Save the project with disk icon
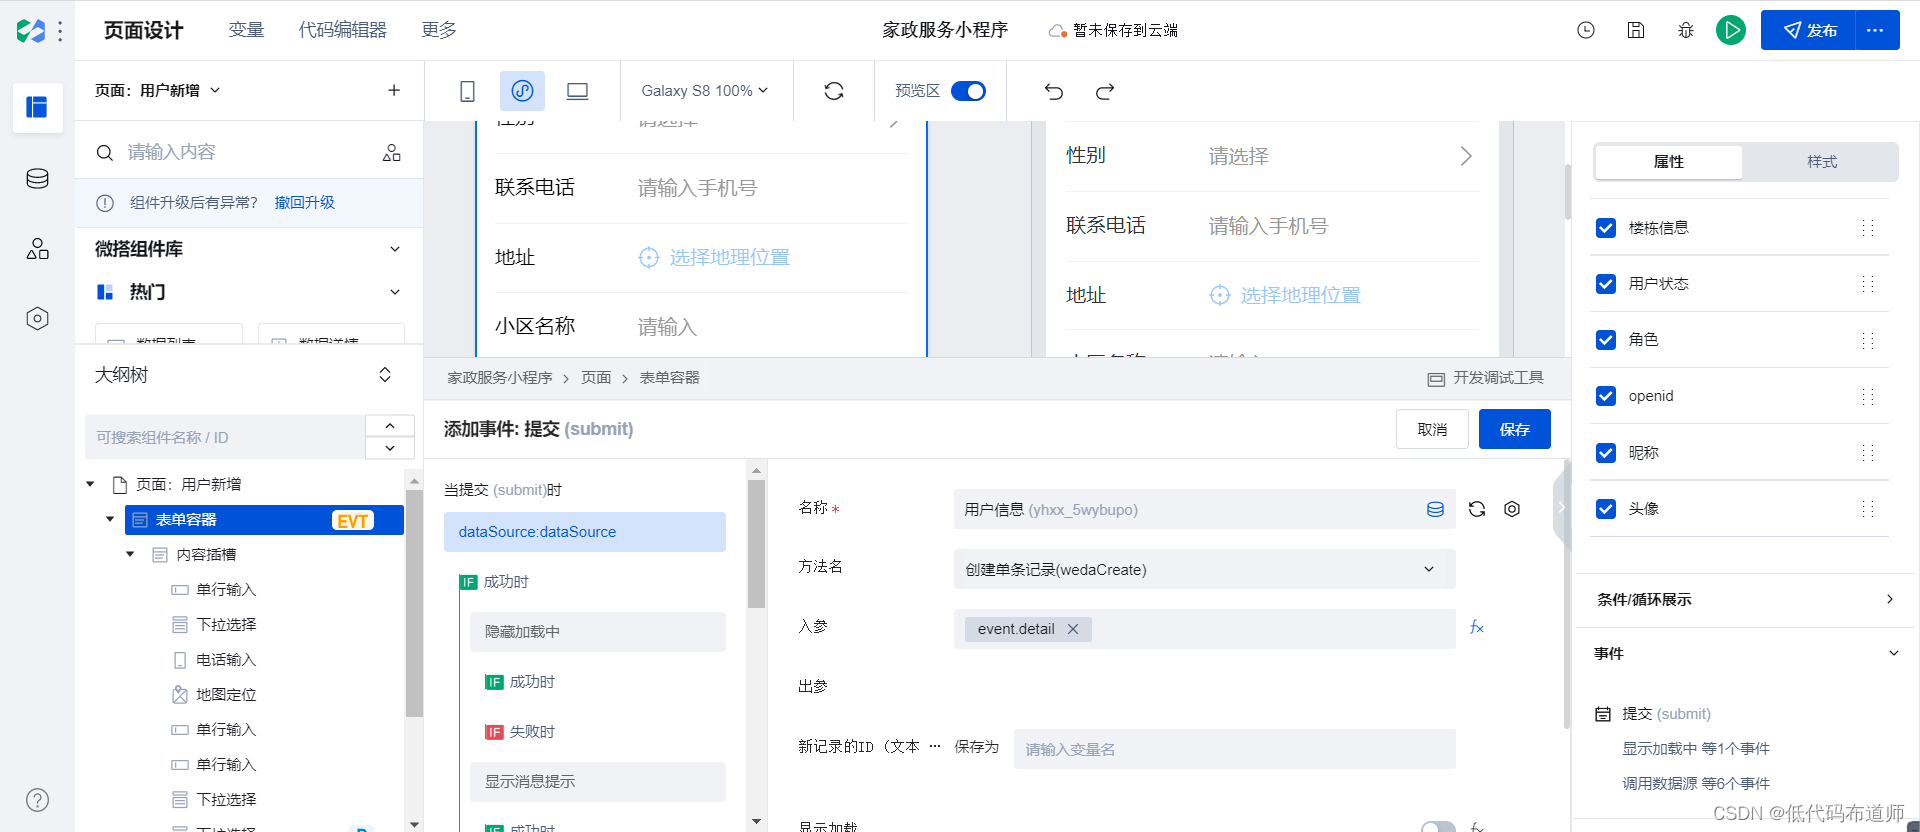The image size is (1920, 832). (1636, 30)
